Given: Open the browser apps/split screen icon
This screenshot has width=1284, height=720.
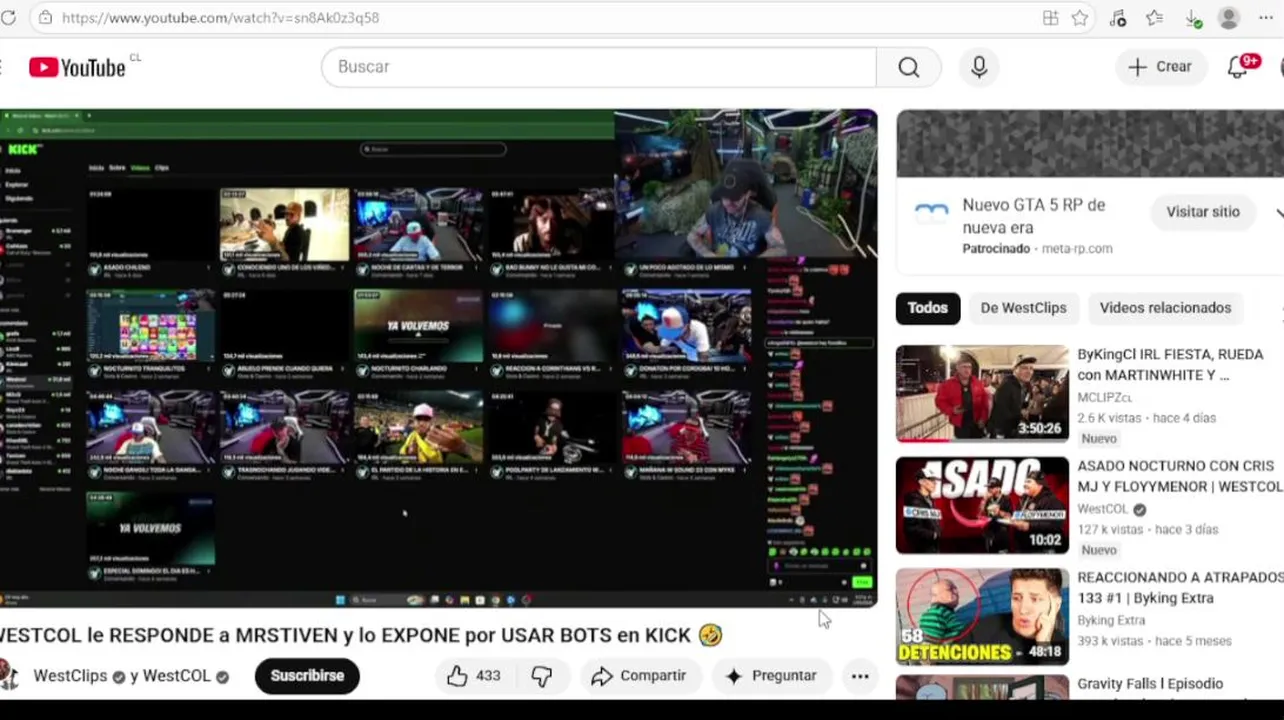Looking at the screenshot, I should tap(1050, 18).
